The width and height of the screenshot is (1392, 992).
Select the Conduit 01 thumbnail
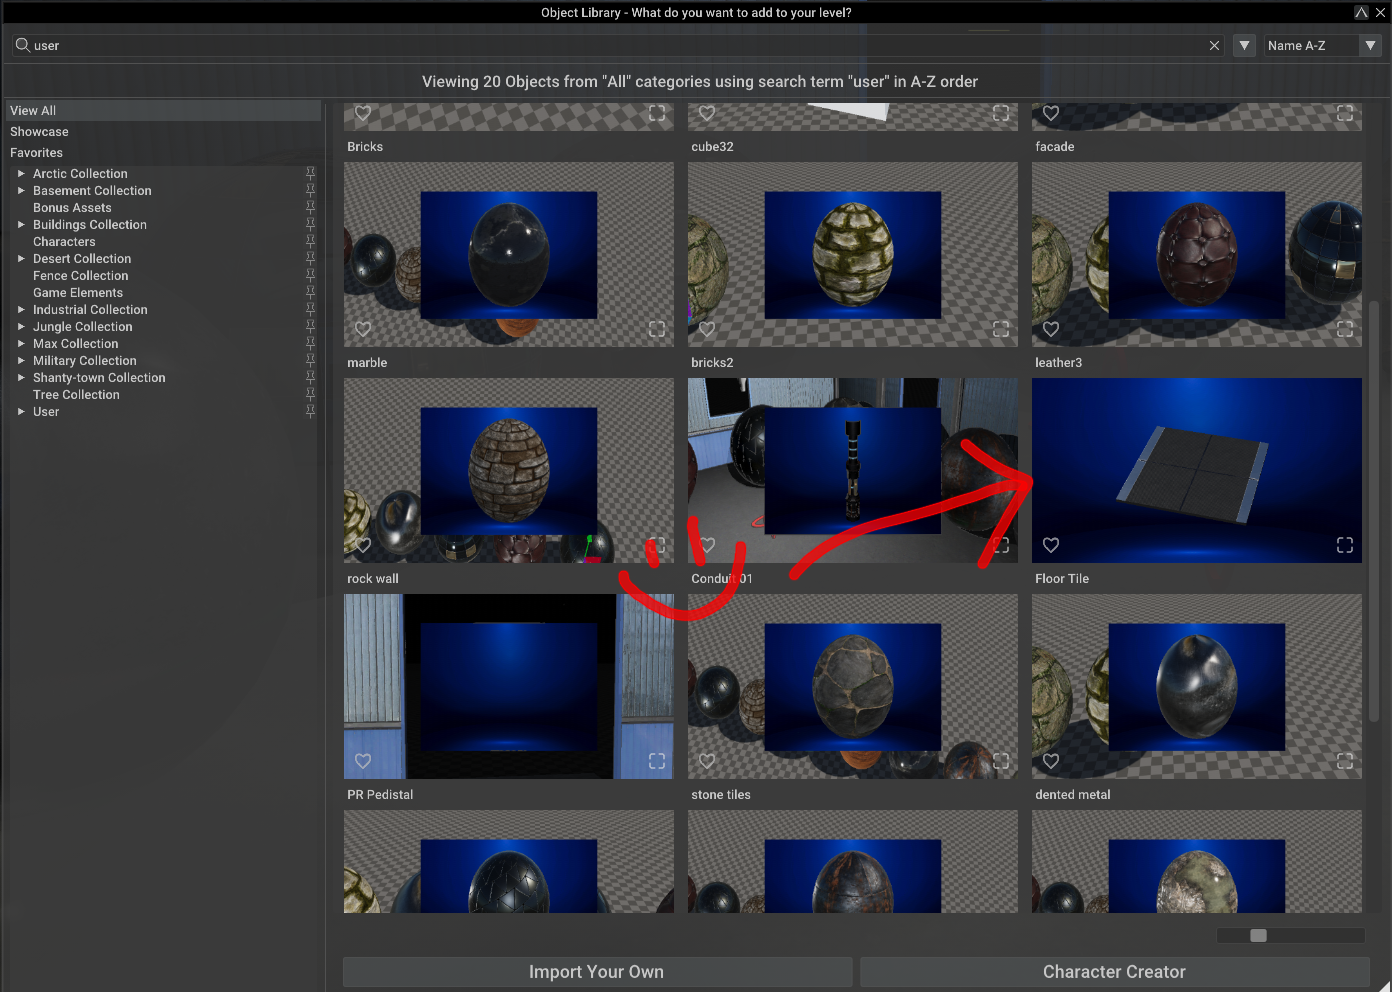click(x=852, y=470)
